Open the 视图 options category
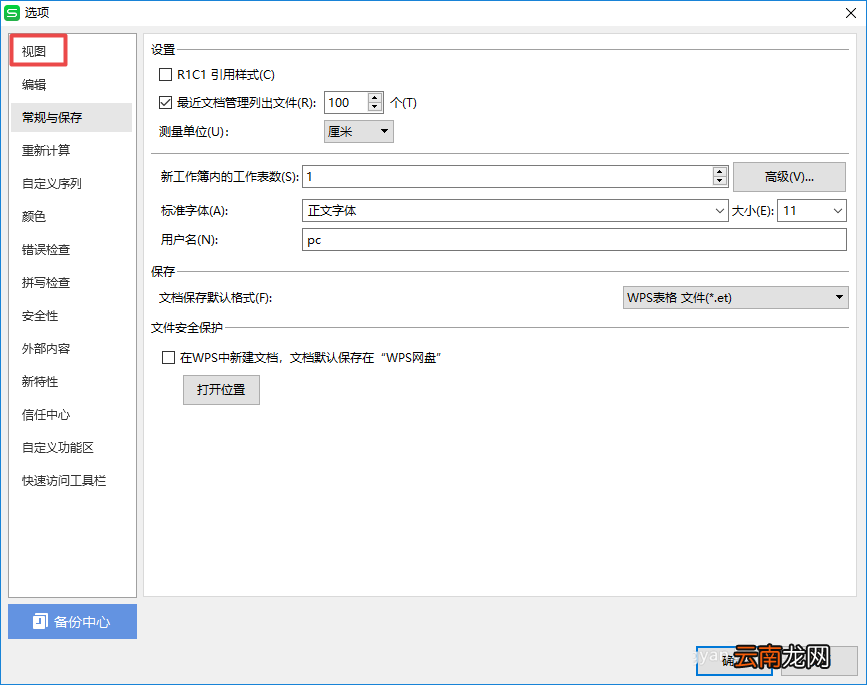The height and width of the screenshot is (685, 867). point(34,51)
